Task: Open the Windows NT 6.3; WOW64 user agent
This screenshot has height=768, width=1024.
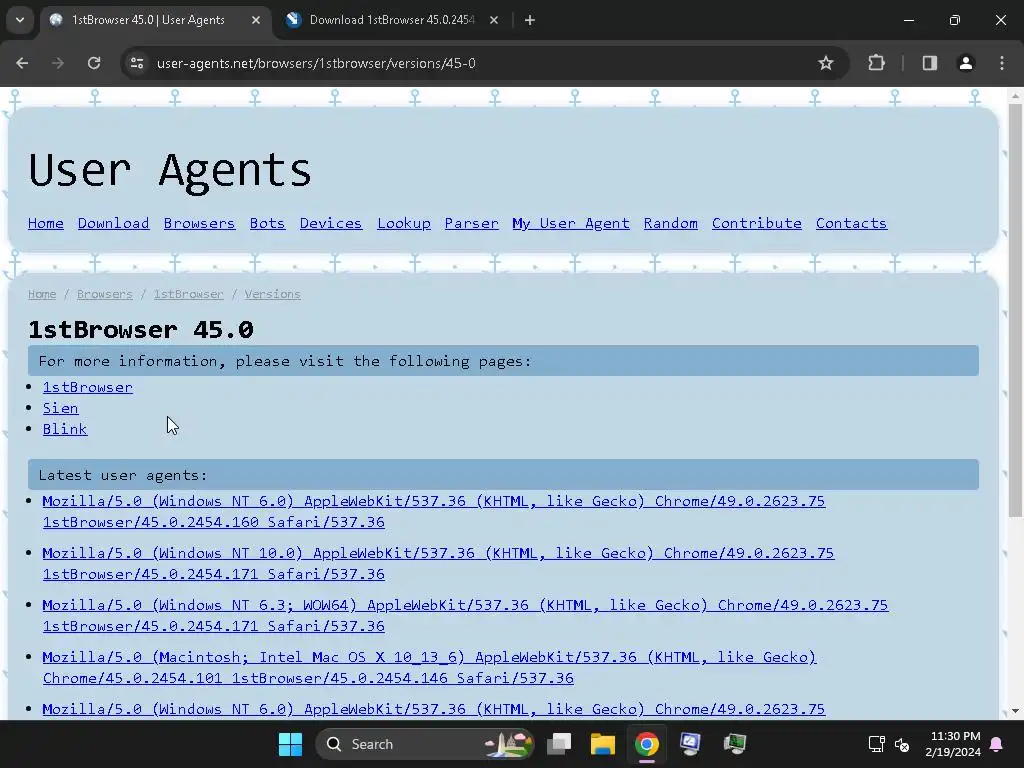Action: point(465,616)
